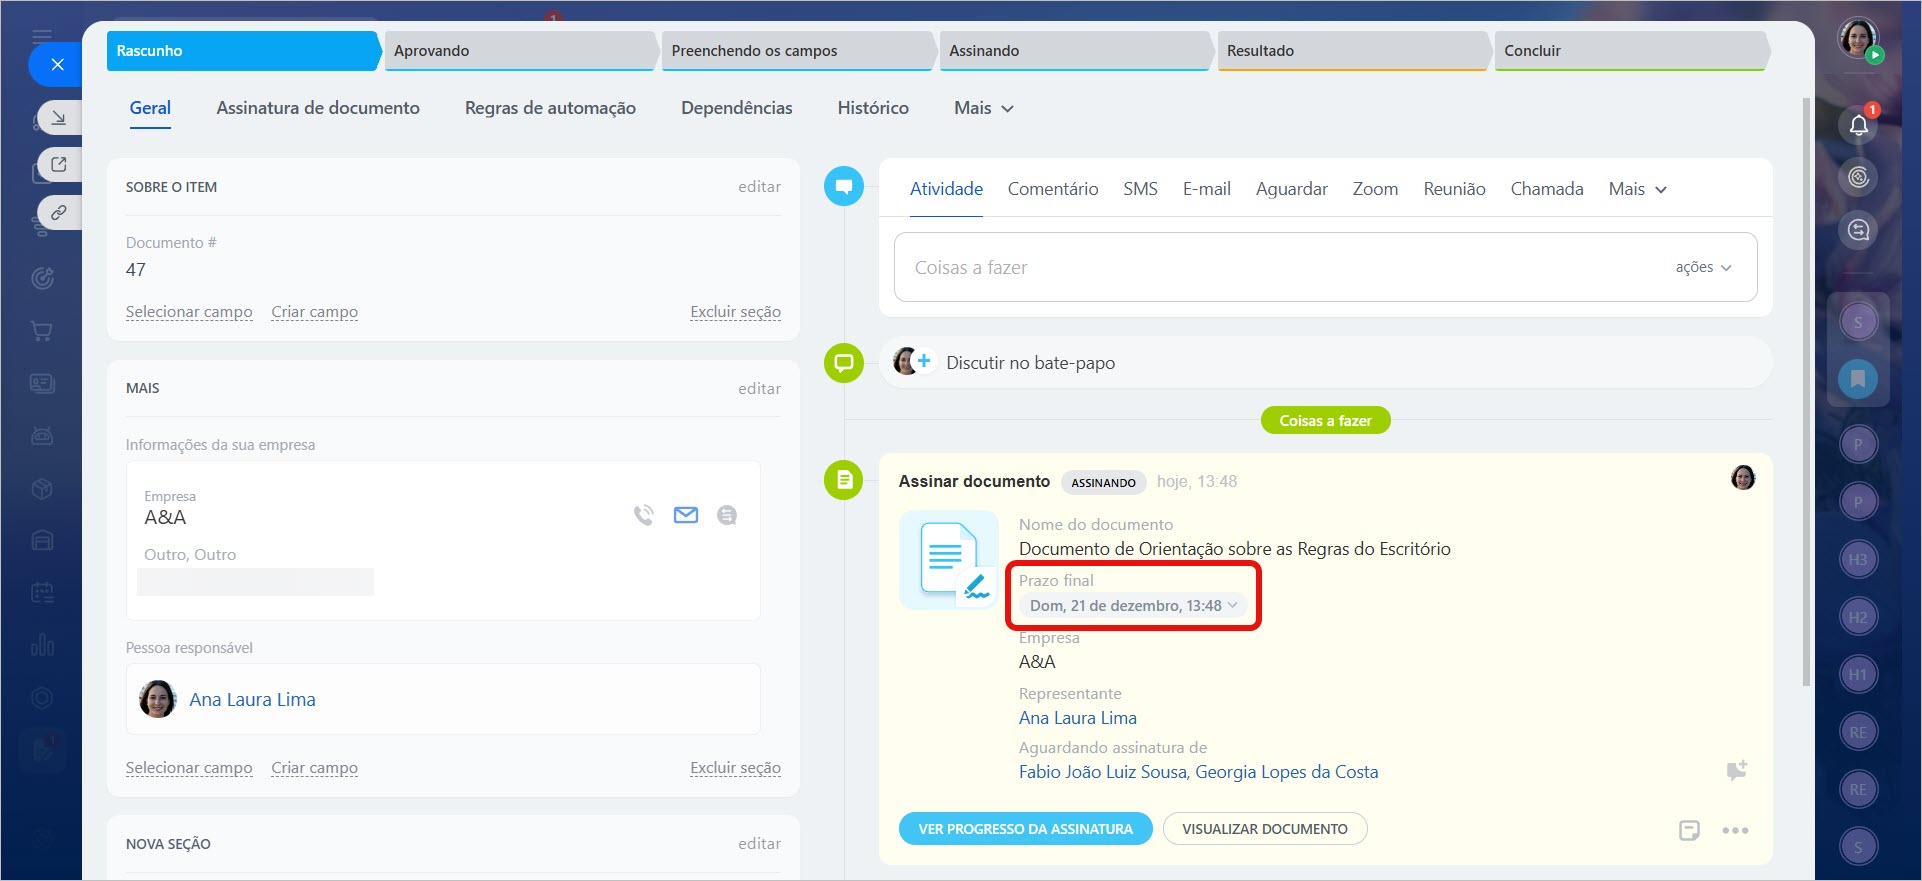This screenshot has height=881, width=1922.
Task: Click VISUALIZAR DOCUMENTO button
Action: tap(1264, 829)
